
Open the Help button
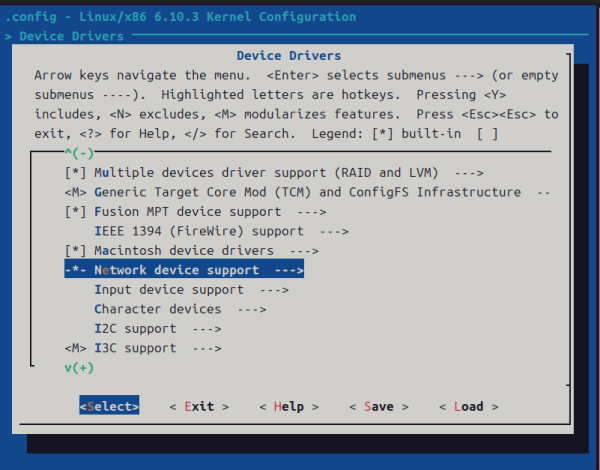click(289, 406)
